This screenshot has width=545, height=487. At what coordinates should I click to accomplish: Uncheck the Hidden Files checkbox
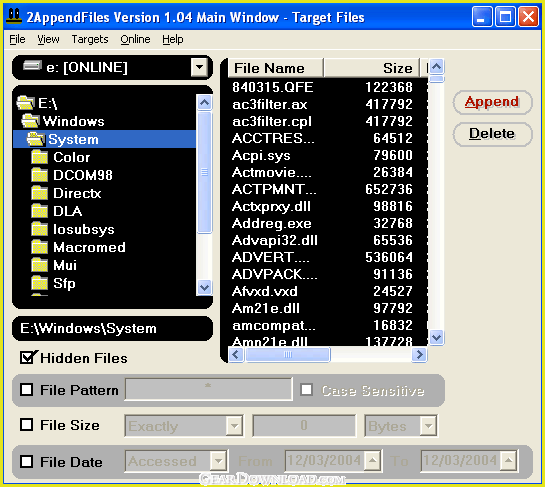click(27, 358)
